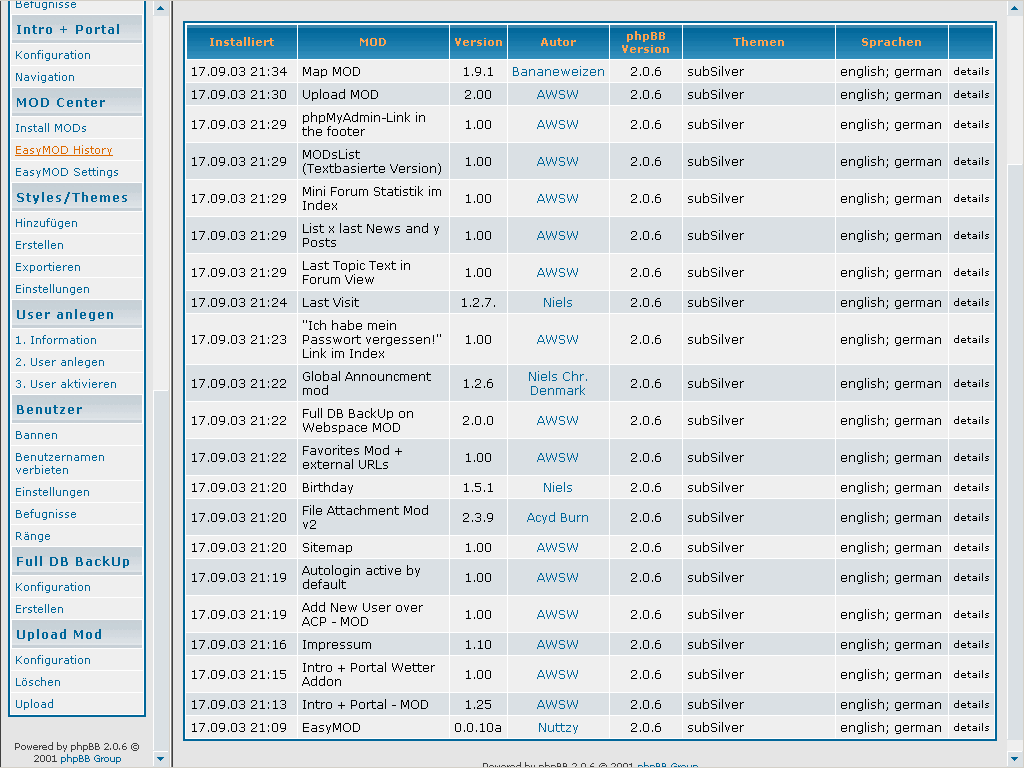This screenshot has height=768, width=1024.
Task: Open phpBB Group link in sidebar footer
Action: click(x=92, y=759)
